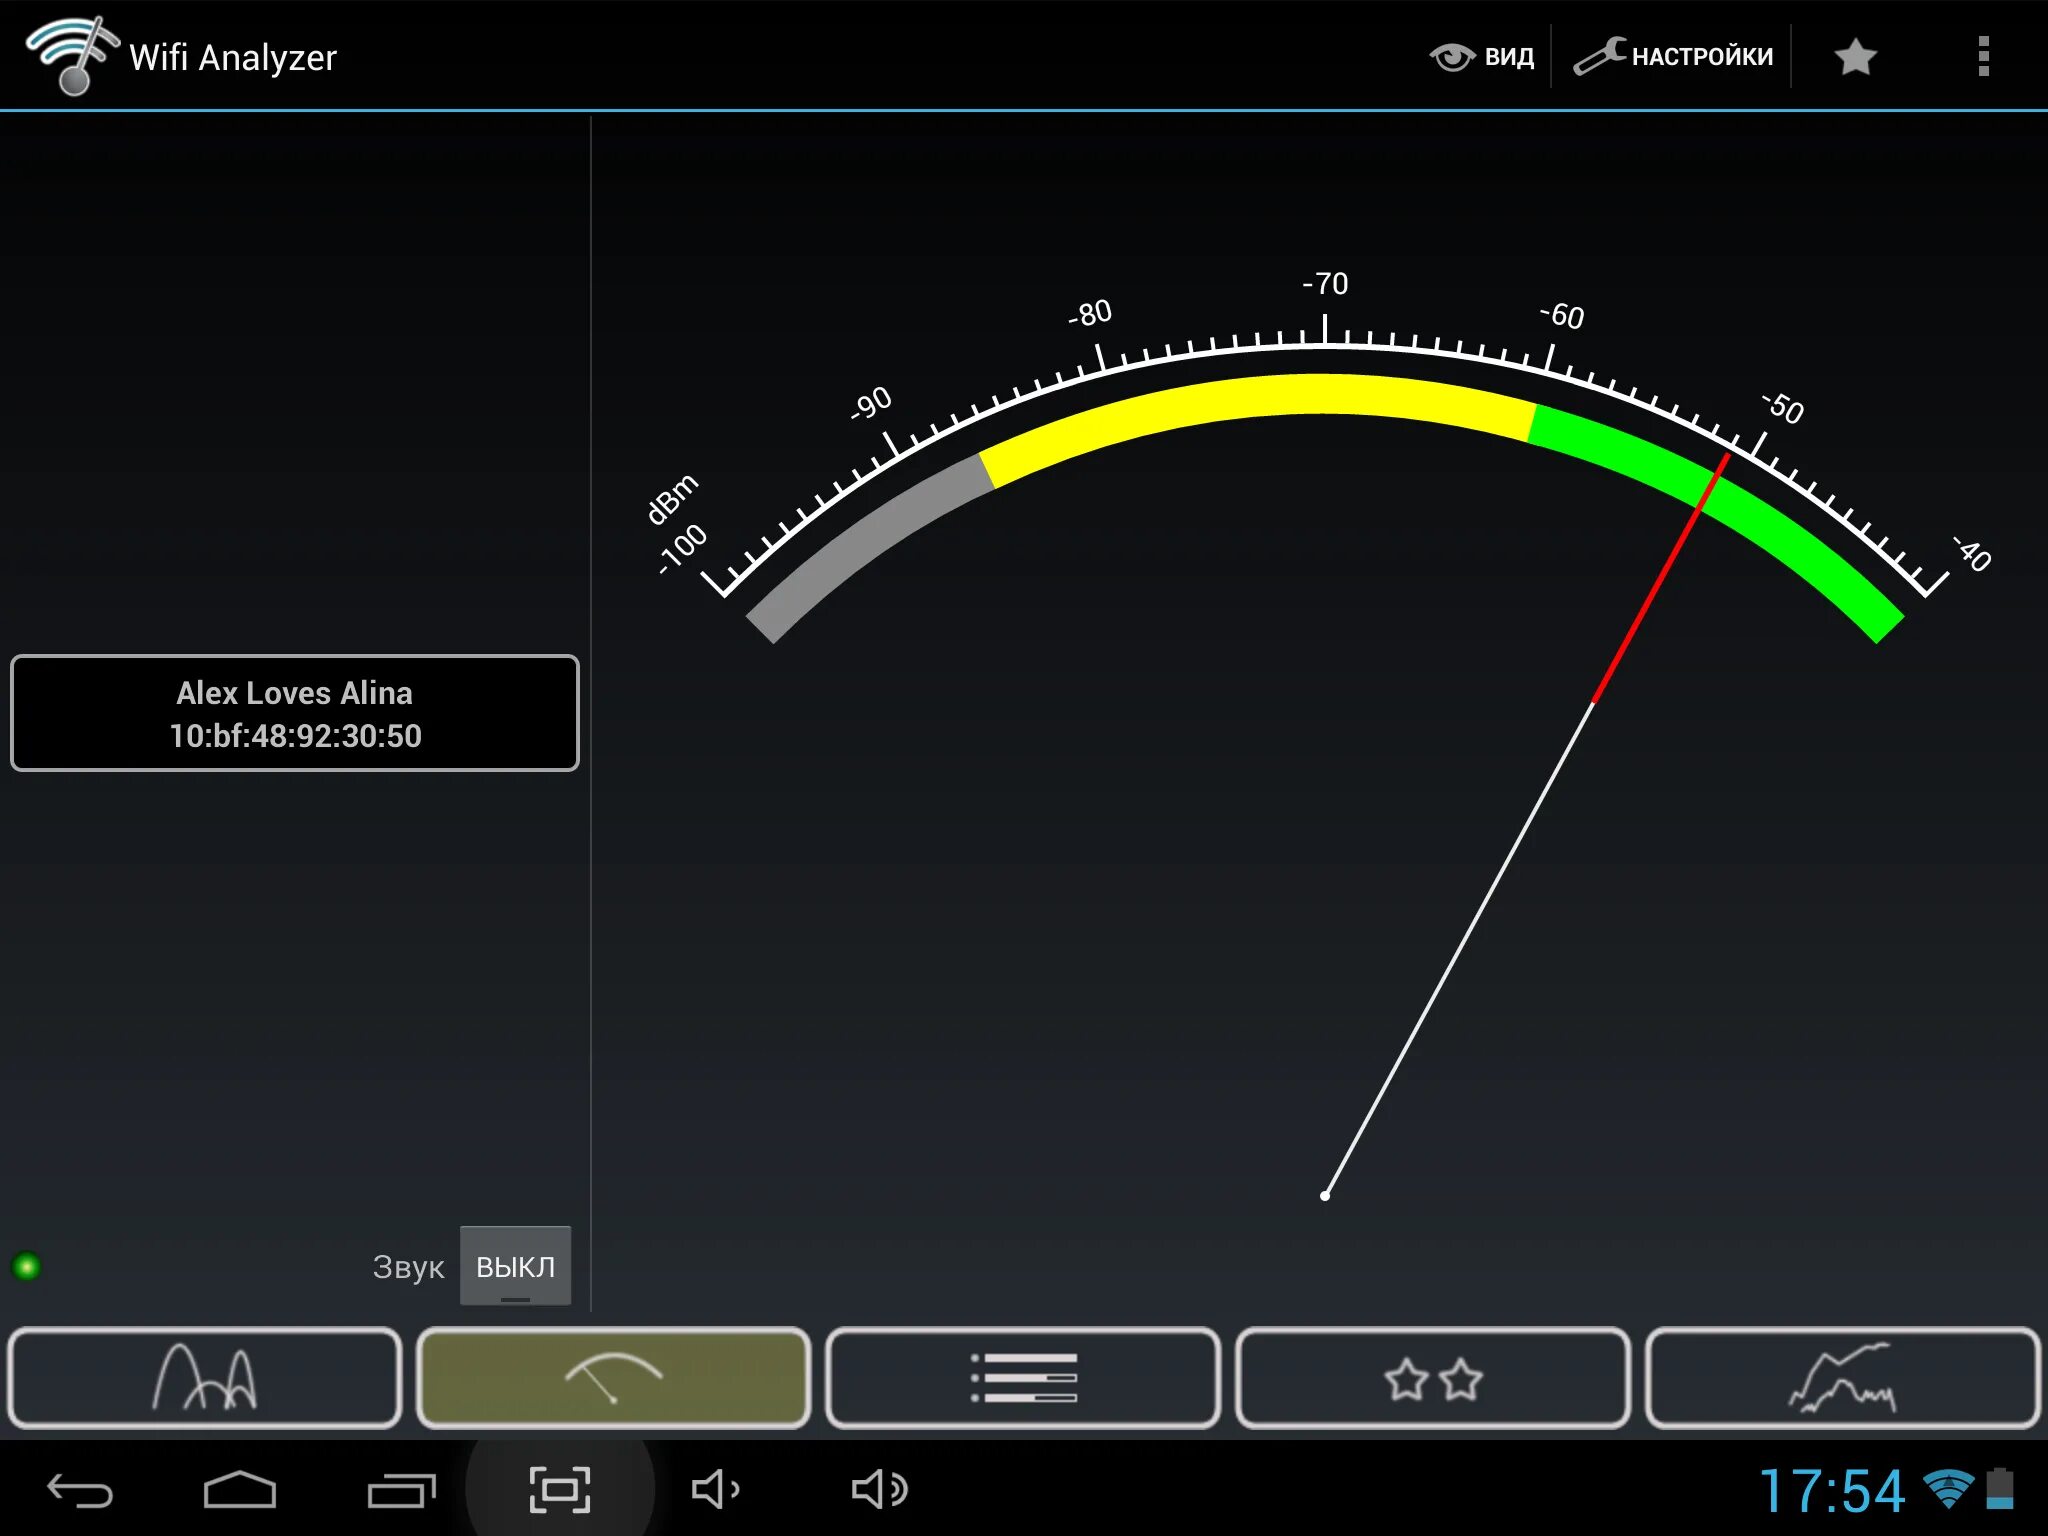Screen dimensions: 2048x1536
Task: Tap the green scanning indicator light
Action: pyautogui.click(x=27, y=1267)
